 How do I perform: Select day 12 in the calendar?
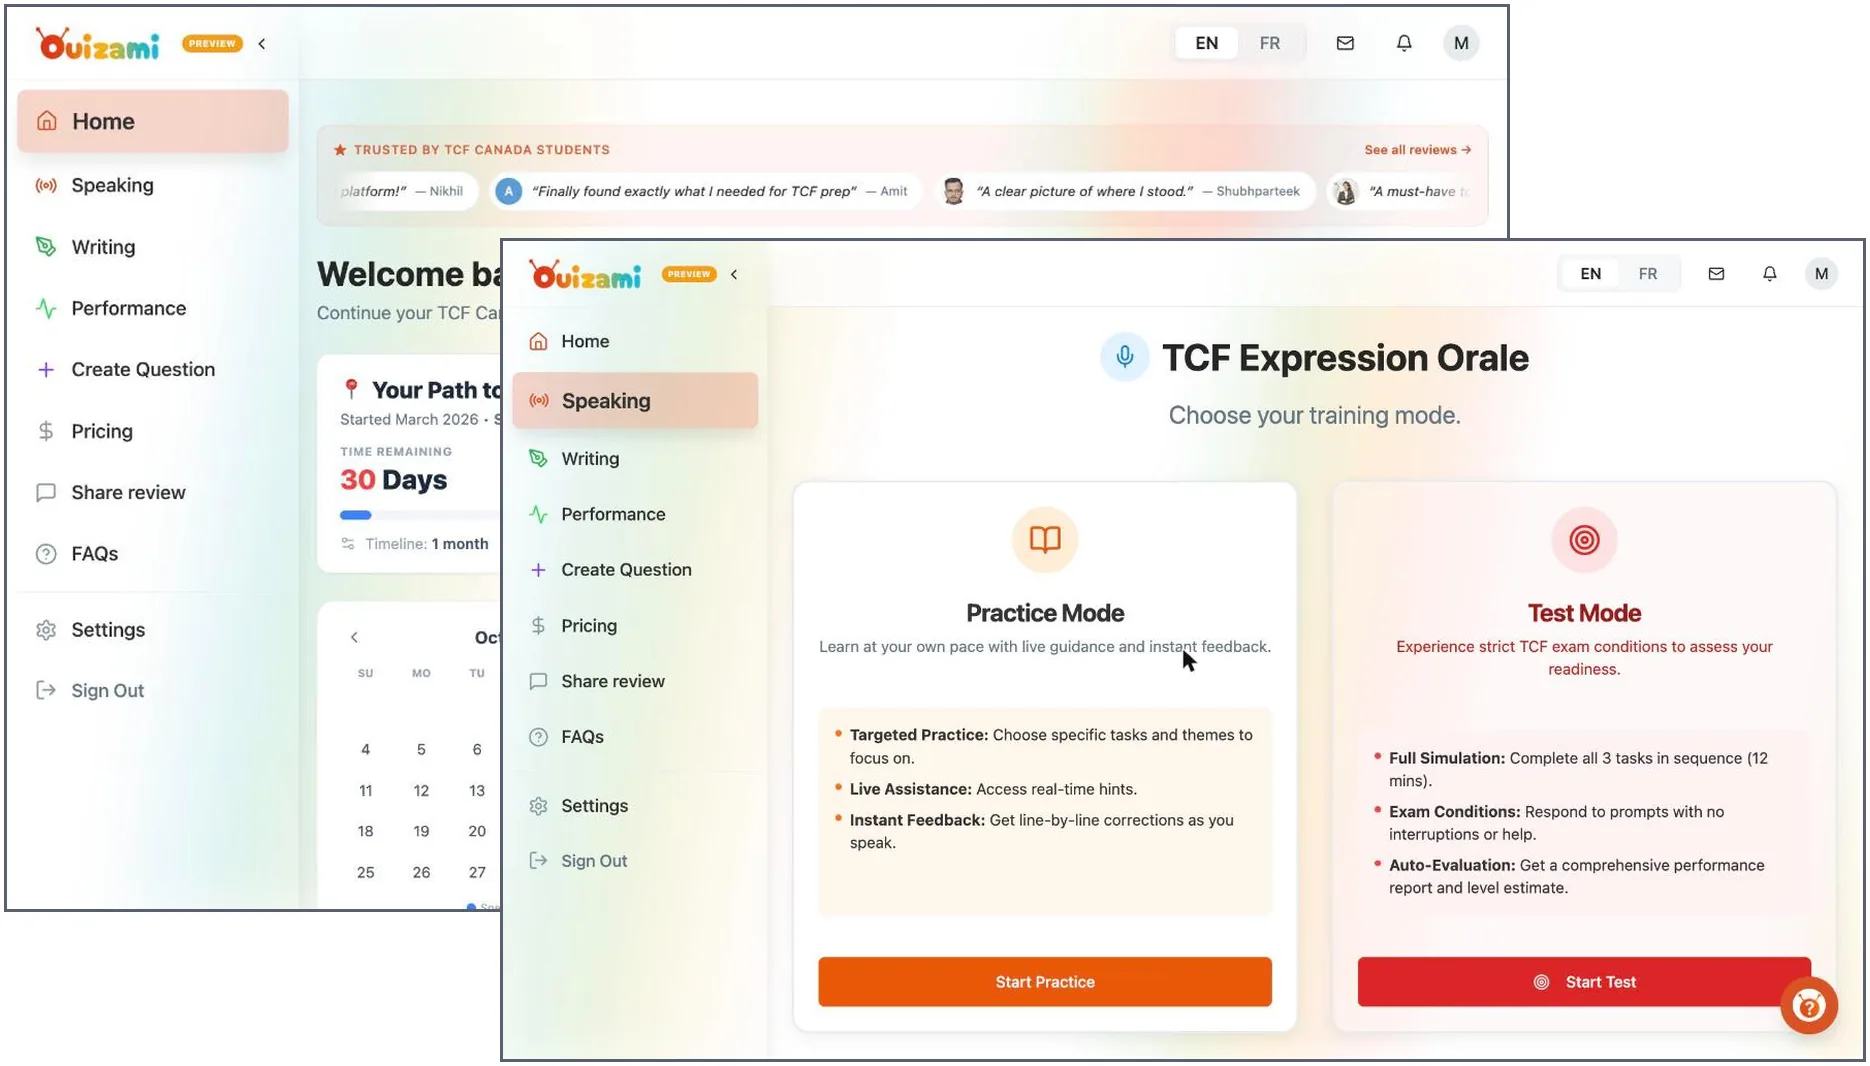click(x=421, y=790)
